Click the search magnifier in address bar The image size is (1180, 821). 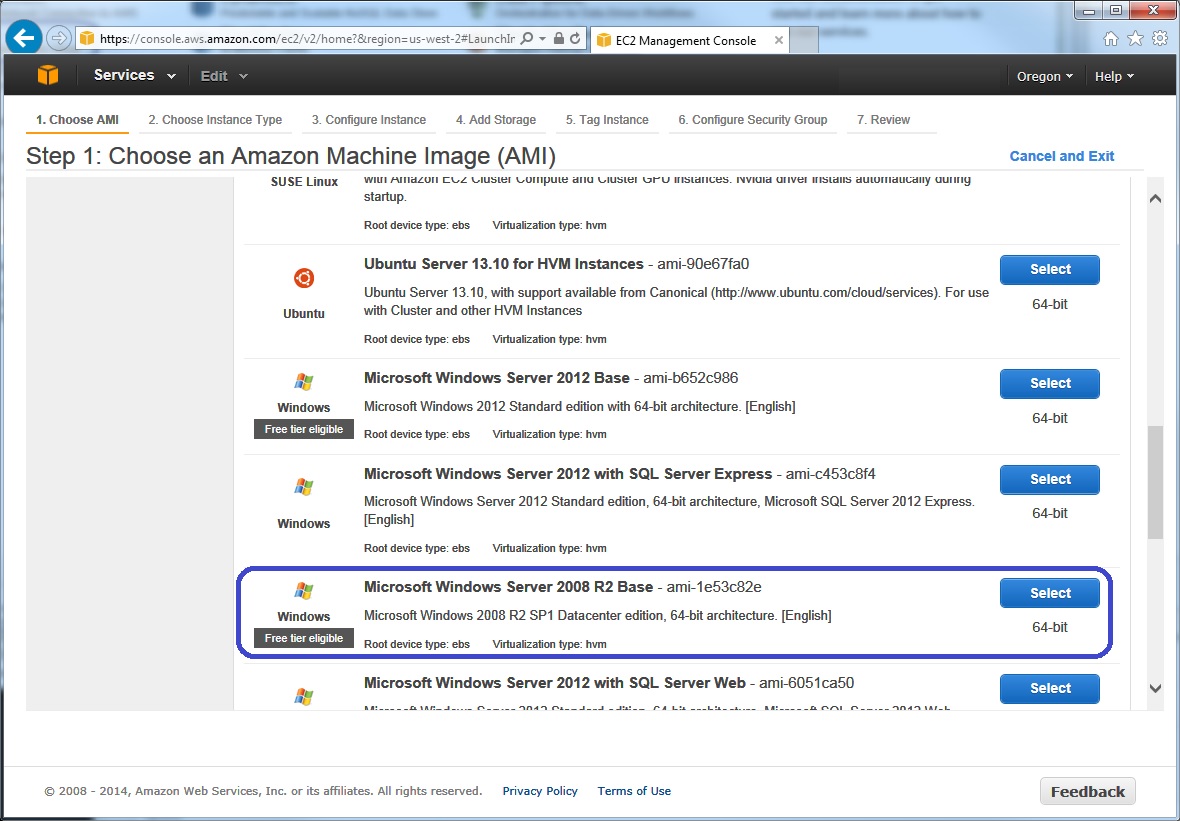click(x=527, y=39)
